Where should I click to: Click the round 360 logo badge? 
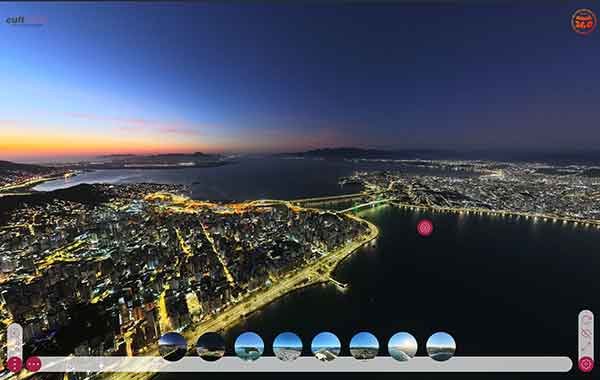coord(584,22)
